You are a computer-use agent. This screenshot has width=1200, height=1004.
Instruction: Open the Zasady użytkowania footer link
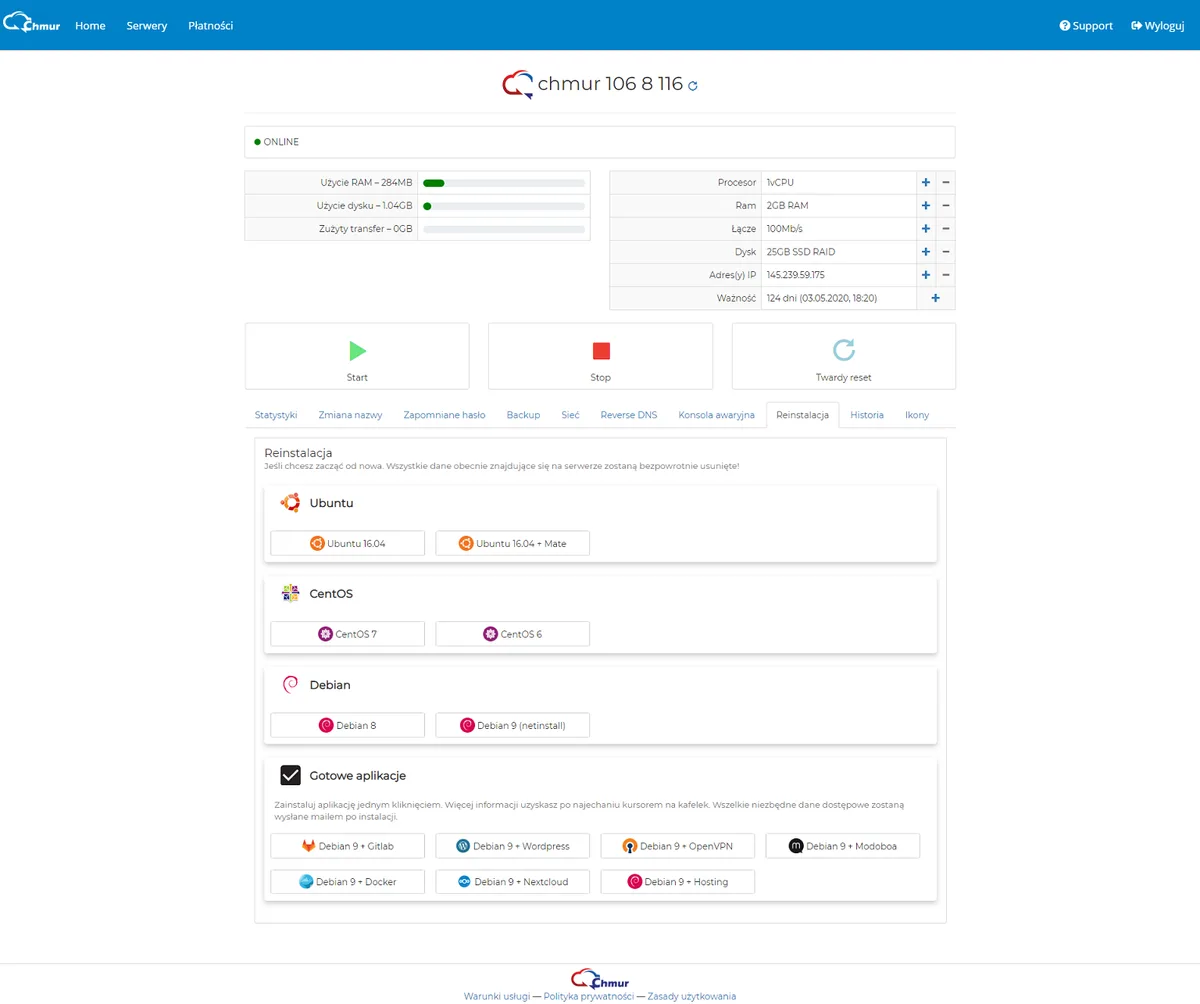click(692, 996)
